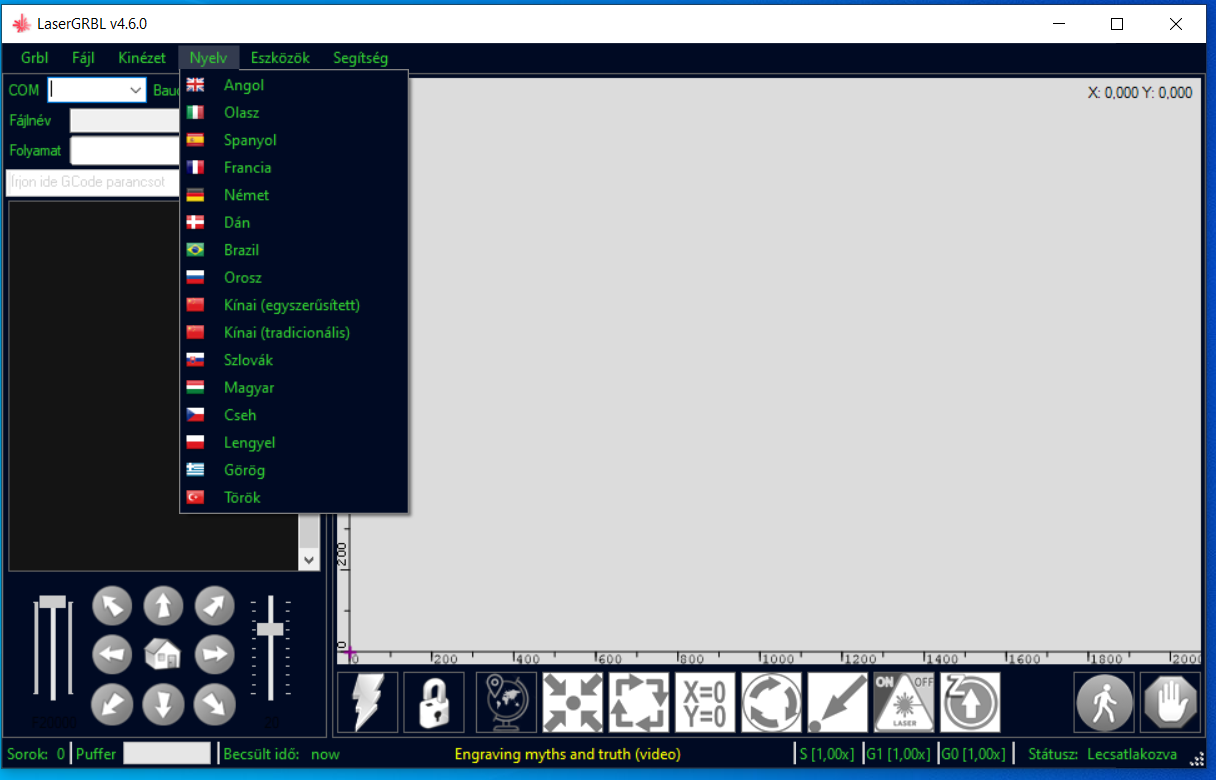The image size is (1216, 780).
Task: Open the Fájl menu
Action: 83,58
